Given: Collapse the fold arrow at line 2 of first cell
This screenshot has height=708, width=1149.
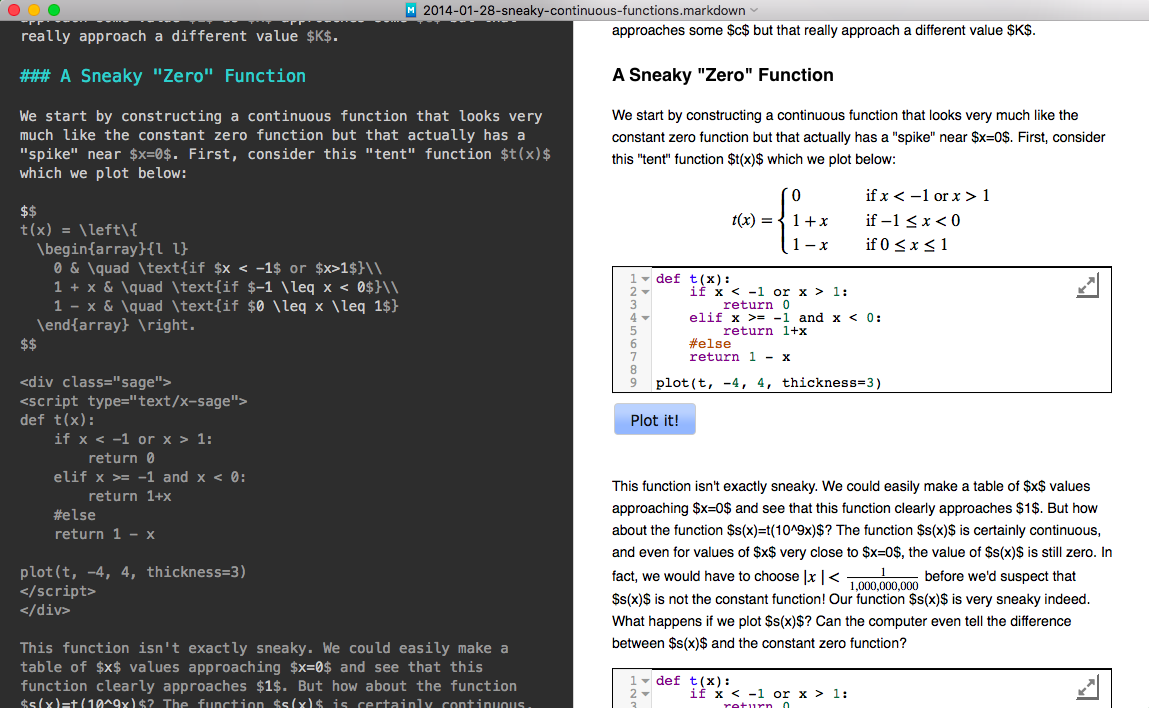Looking at the screenshot, I should 646,292.
